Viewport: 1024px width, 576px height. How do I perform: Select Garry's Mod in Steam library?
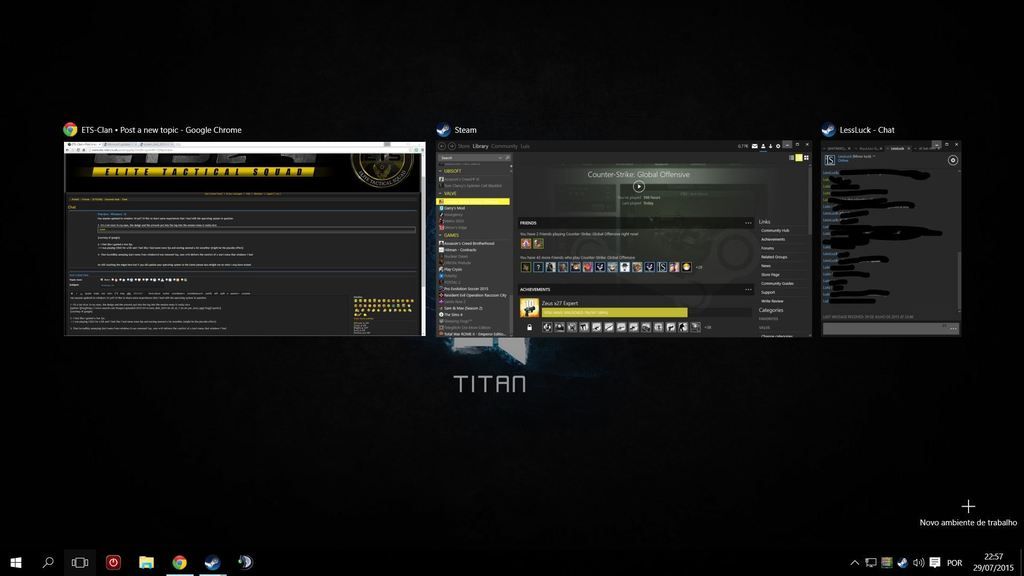454,208
